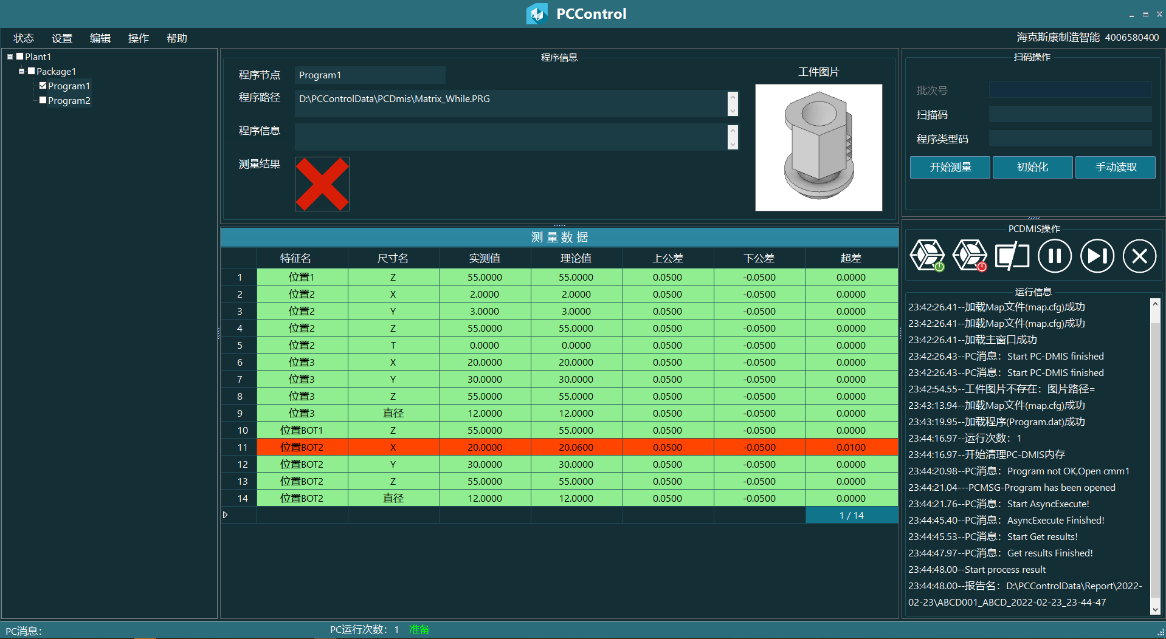
Task: Click the 批次号 input field
Action: (x=1069, y=90)
